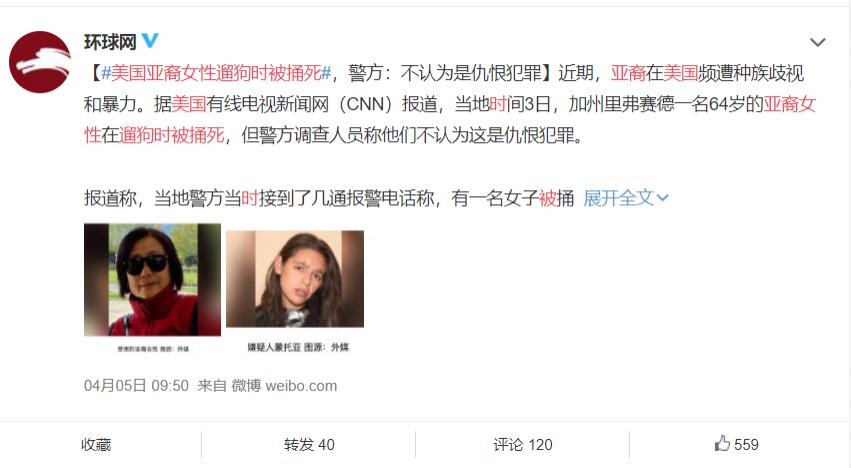Screen dimensions: 851x468
Task: Click highlighted keyword 亚裔 after 近期
Action: 628,73
